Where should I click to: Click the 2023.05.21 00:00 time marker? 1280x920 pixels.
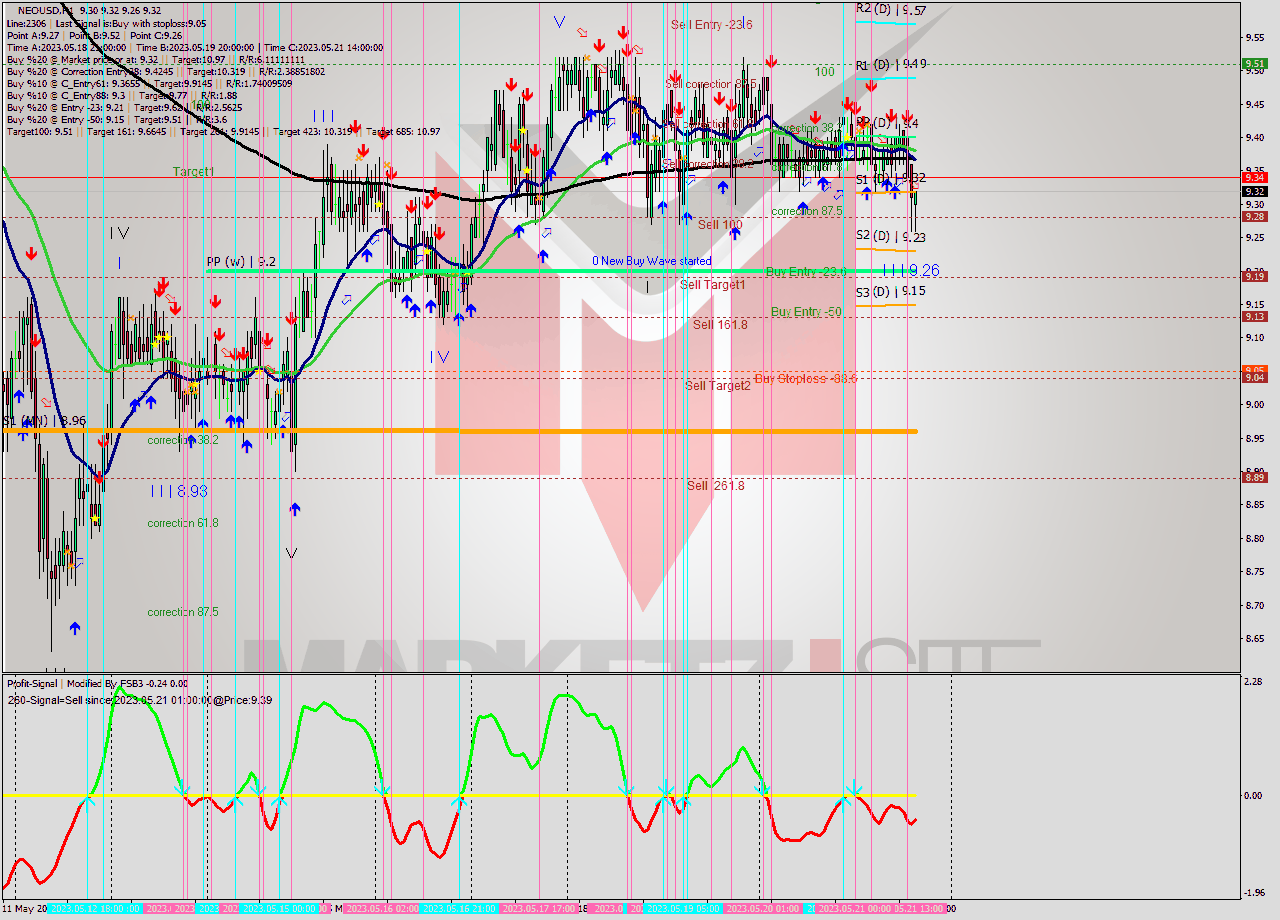coord(855,909)
